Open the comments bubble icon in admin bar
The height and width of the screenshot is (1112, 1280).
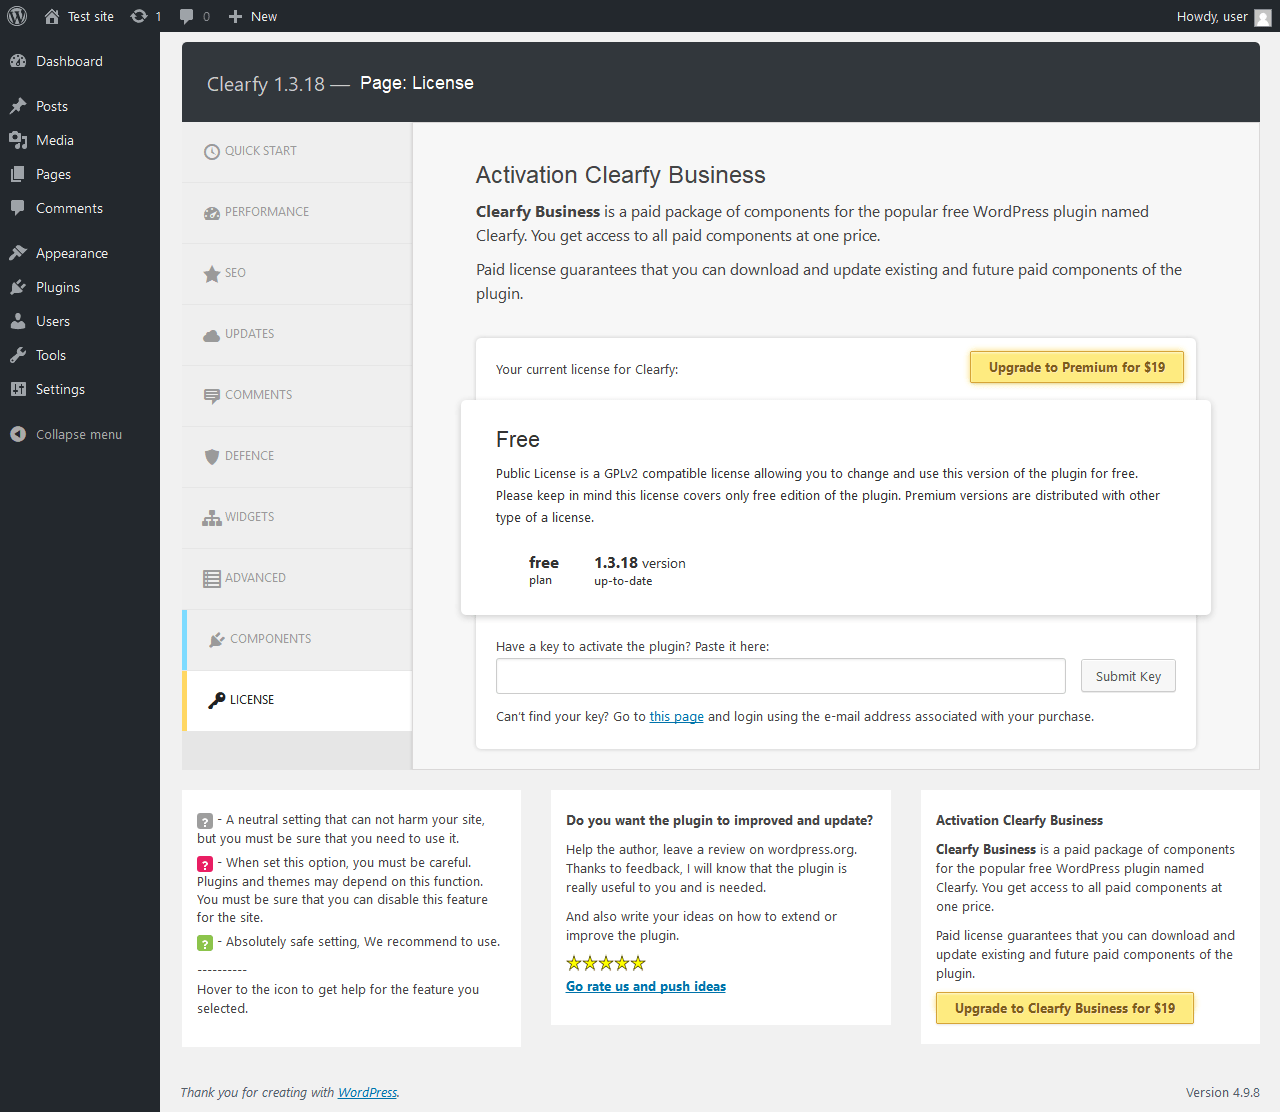point(186,16)
